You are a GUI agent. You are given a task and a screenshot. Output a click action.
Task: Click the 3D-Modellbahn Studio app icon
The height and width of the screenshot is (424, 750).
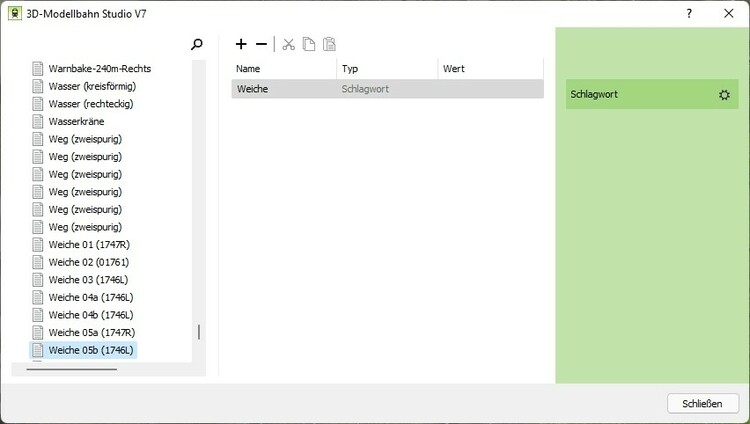15,13
